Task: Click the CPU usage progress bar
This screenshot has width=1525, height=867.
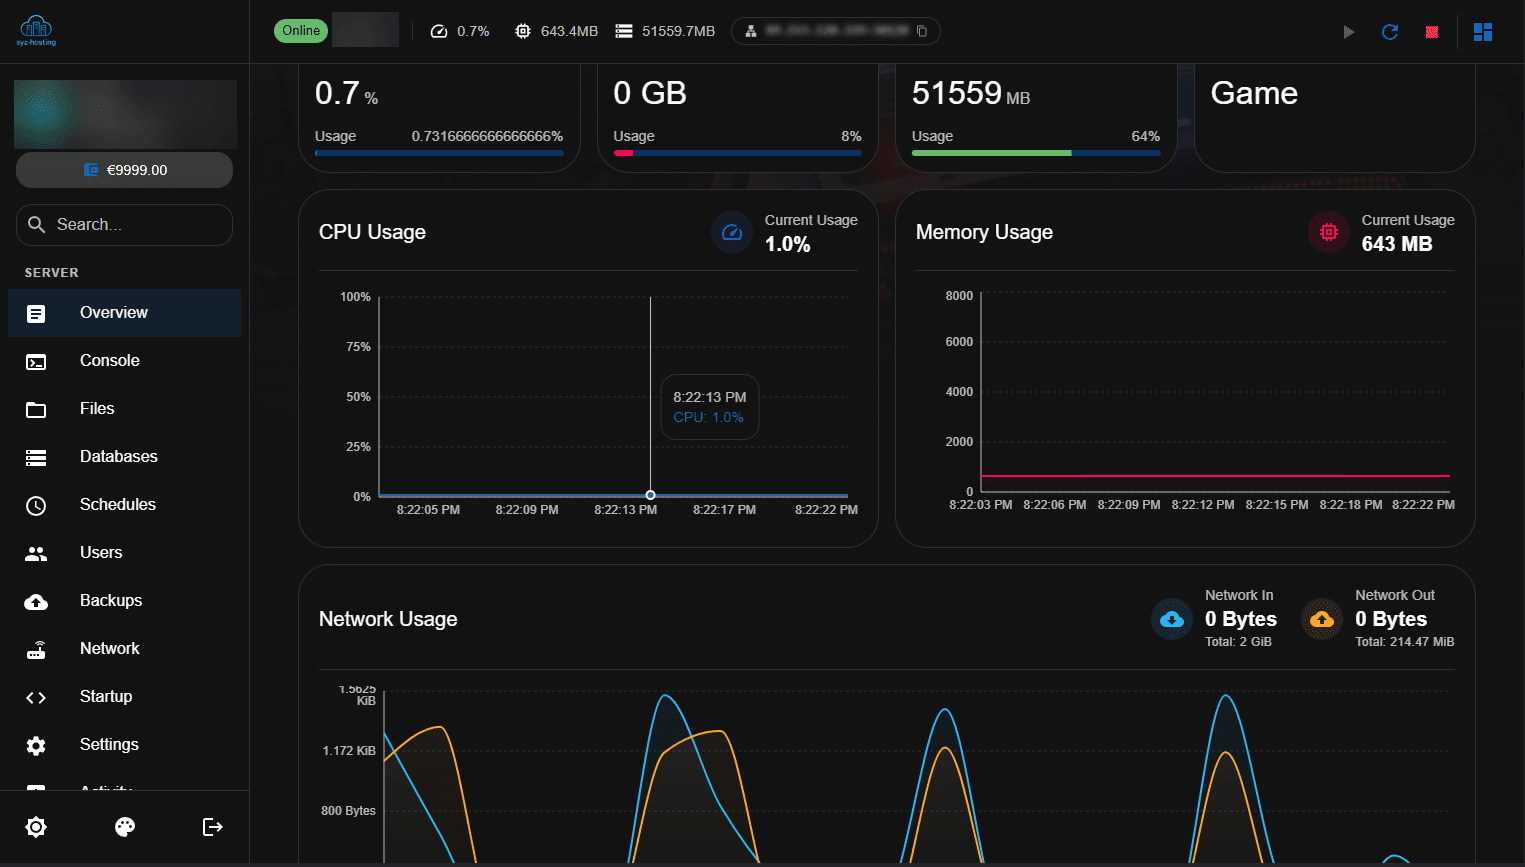Action: [439, 153]
